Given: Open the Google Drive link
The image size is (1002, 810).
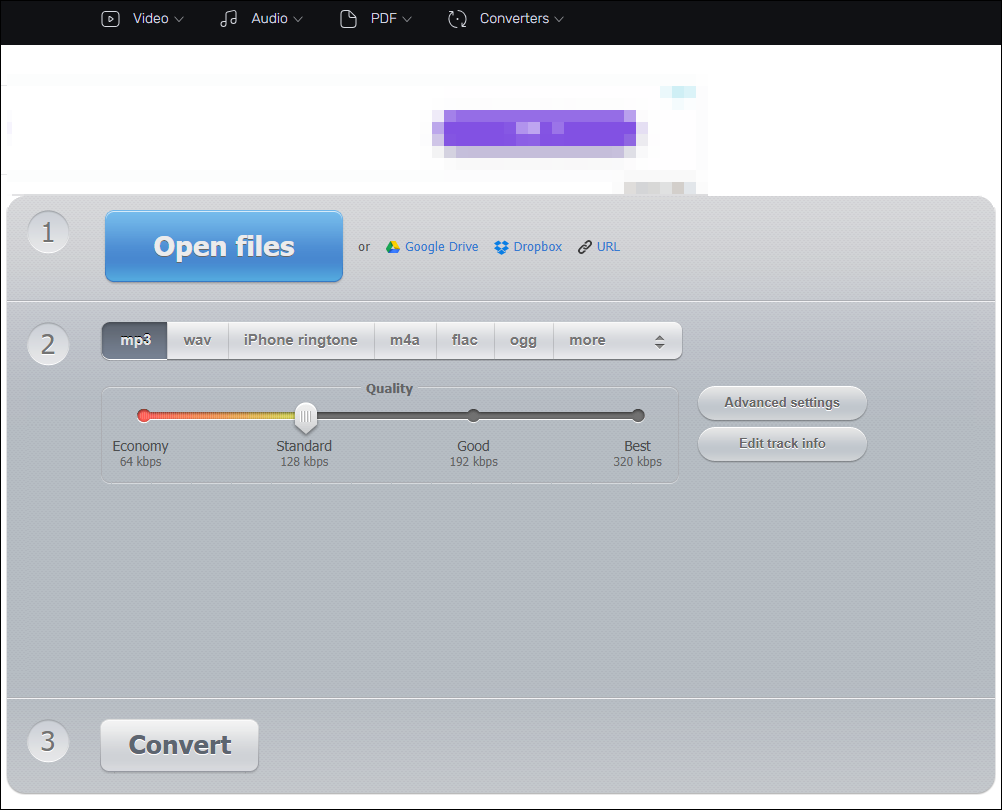Looking at the screenshot, I should 441,247.
